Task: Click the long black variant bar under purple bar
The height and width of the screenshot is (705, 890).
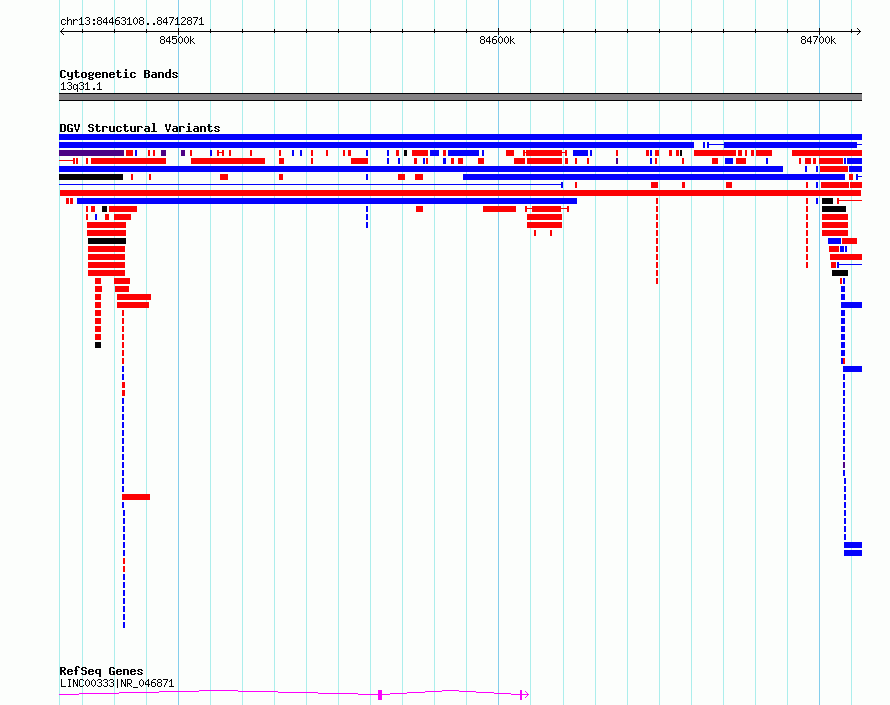Action: (x=91, y=177)
